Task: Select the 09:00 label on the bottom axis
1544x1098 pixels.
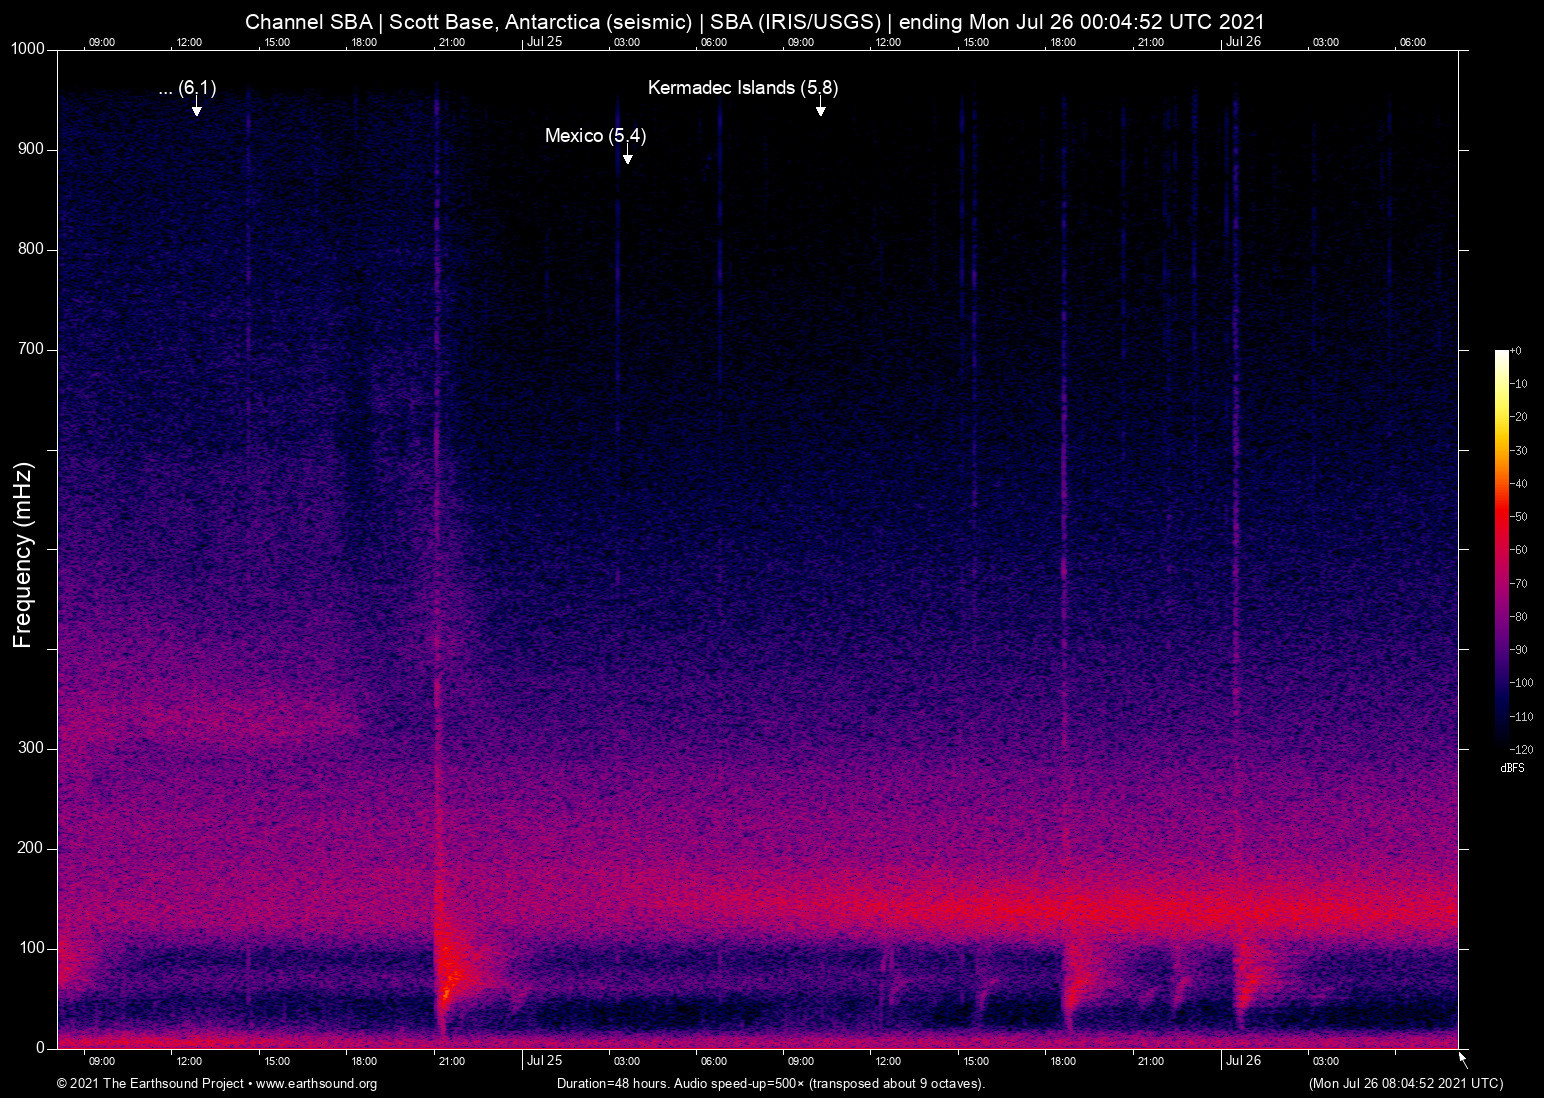Action: point(101,1061)
